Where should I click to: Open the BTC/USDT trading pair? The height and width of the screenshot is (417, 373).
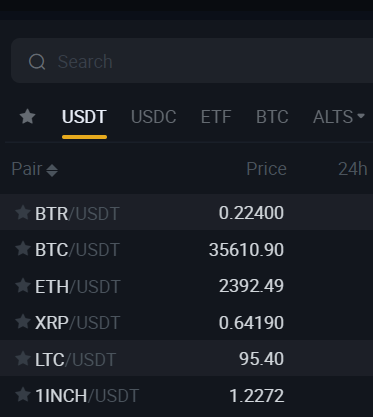coord(186,249)
